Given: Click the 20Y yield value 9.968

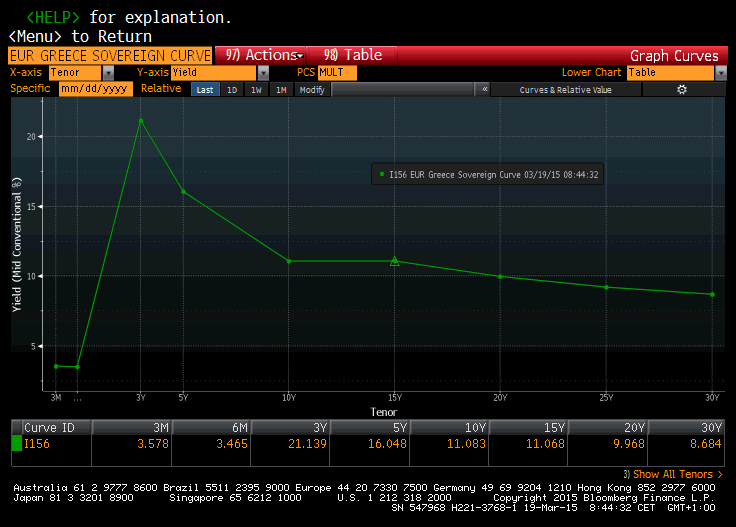Looking at the screenshot, I should click(629, 443).
